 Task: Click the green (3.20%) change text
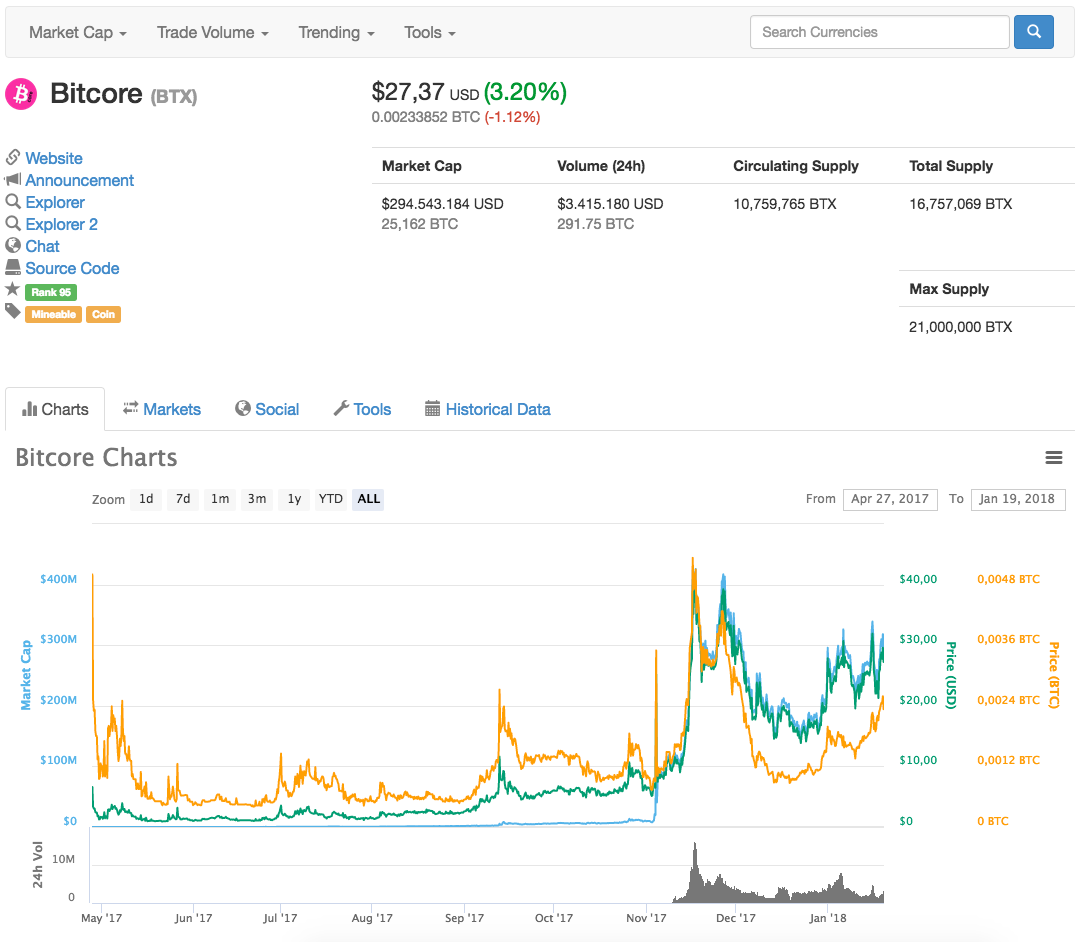525,91
